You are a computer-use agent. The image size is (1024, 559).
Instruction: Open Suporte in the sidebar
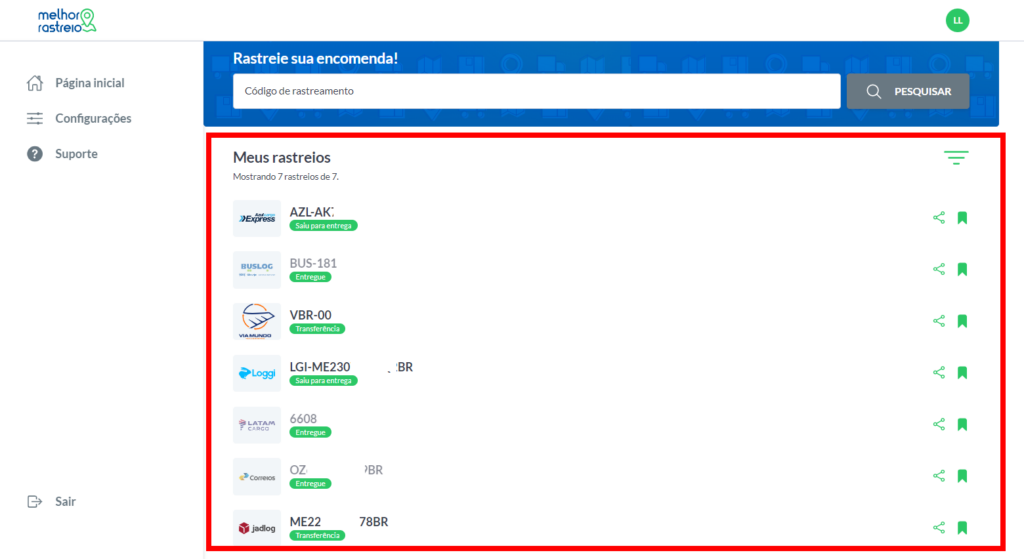pyautogui.click(x=76, y=153)
